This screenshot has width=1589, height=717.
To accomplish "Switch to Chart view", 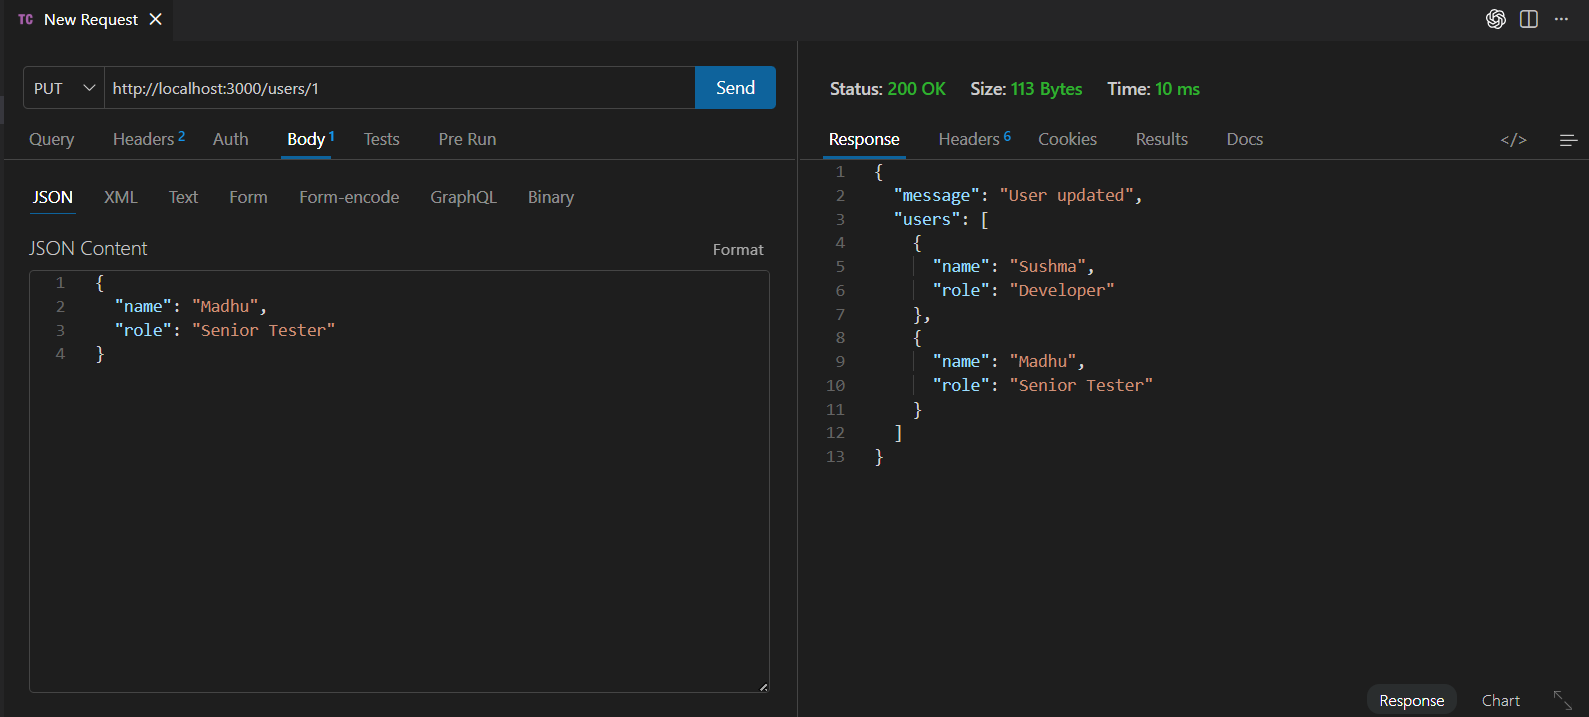I will [x=1501, y=700].
